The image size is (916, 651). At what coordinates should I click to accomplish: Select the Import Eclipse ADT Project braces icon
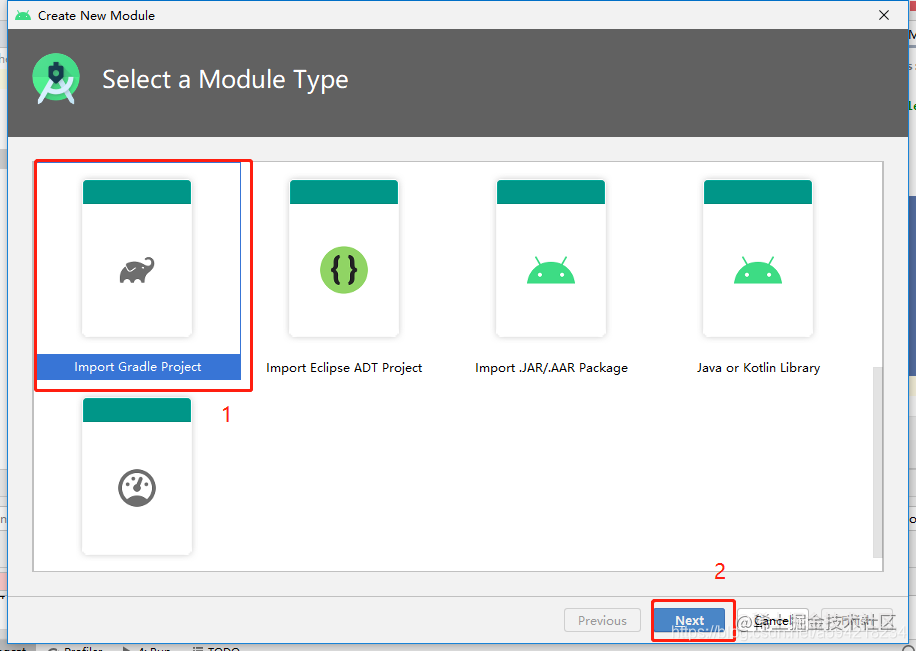click(344, 270)
